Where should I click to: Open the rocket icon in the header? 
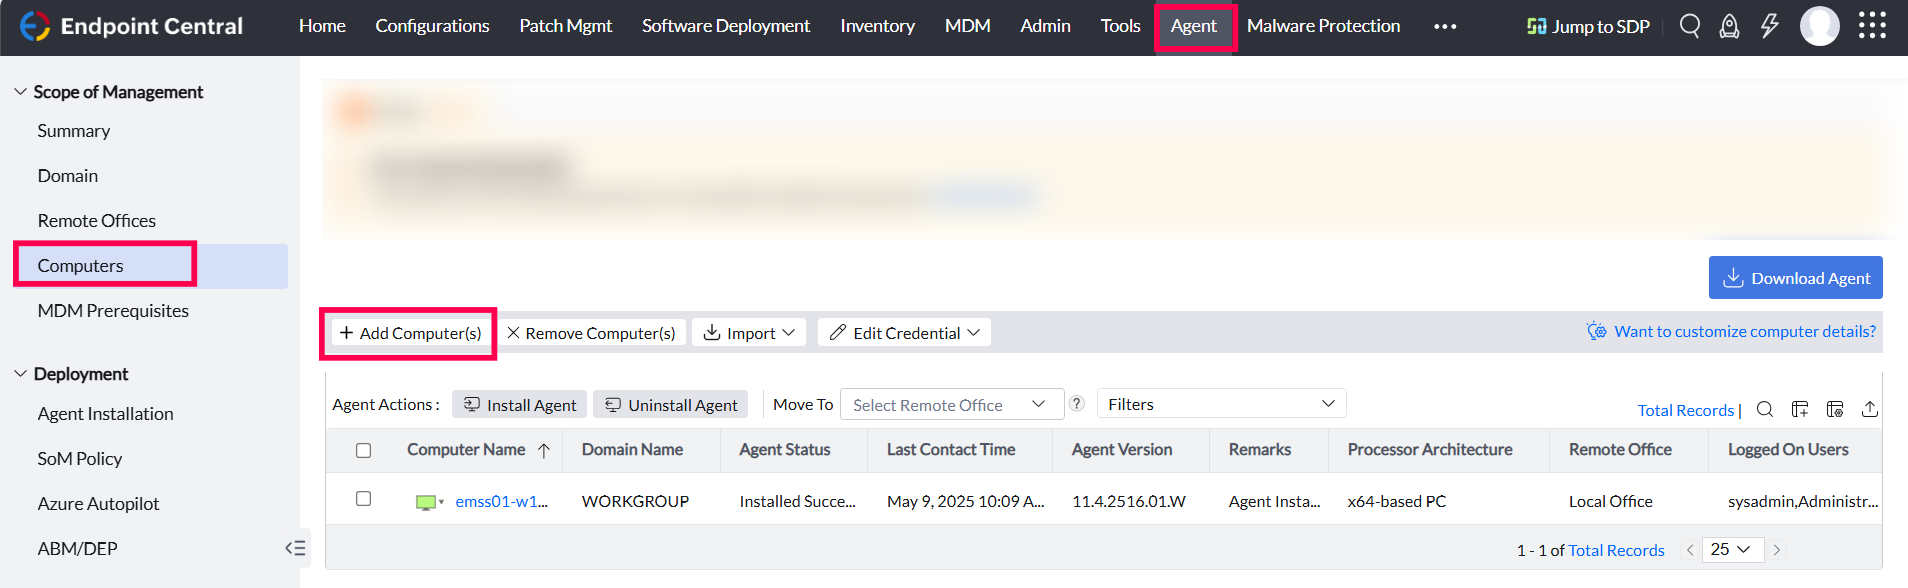1729,26
